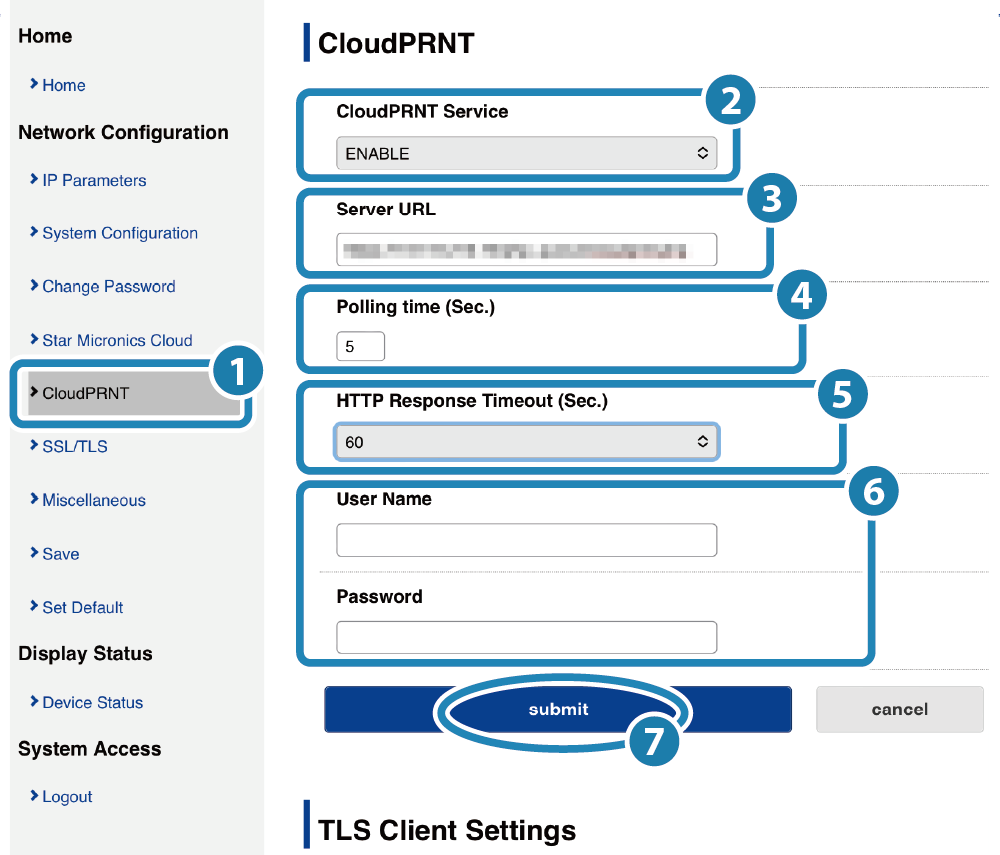The image size is (1000, 855).
Task: Click Save in the sidebar menu
Action: [60, 554]
